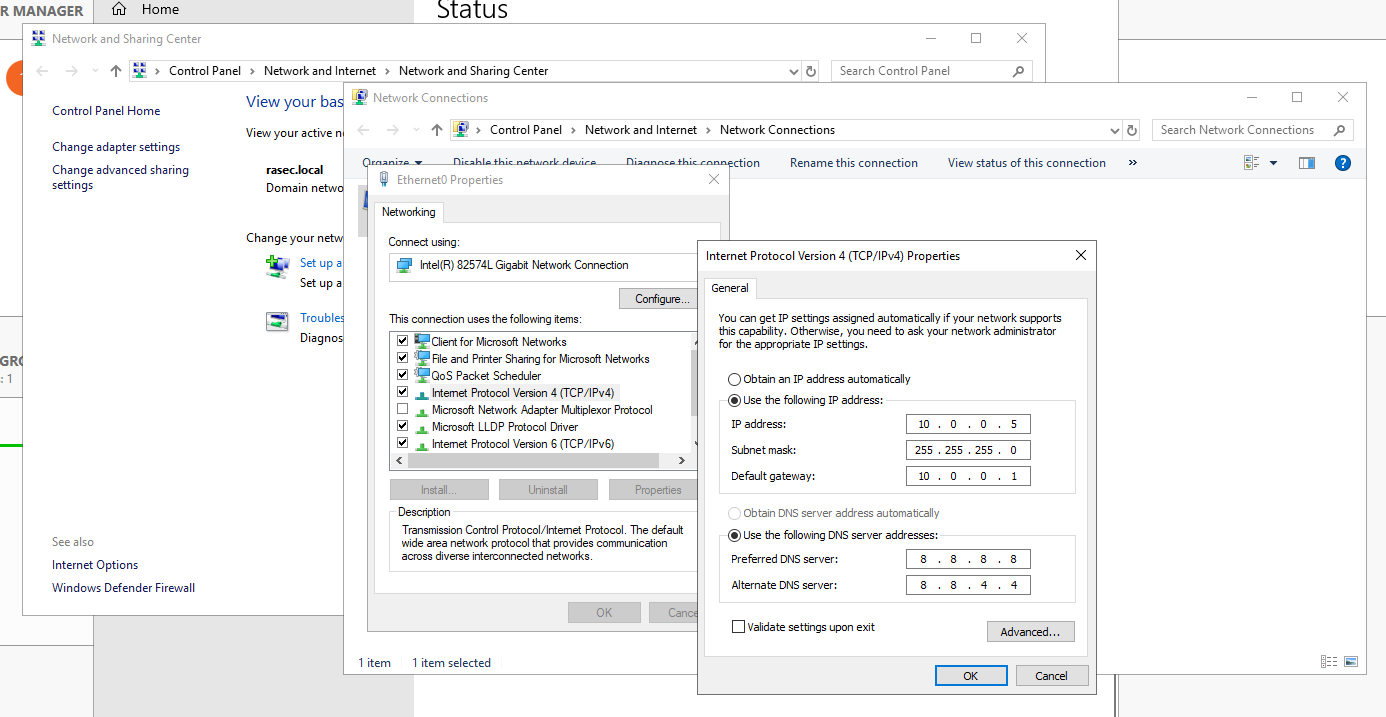Viewport: 1386px width, 717px height.
Task: Uncheck File and Printer Sharing for Microsoft Networks
Action: (x=403, y=359)
